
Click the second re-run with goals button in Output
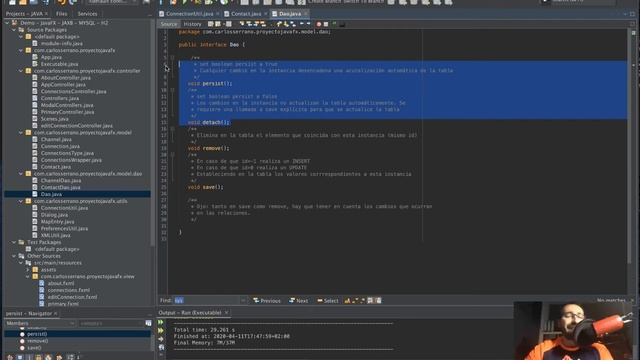(161, 331)
